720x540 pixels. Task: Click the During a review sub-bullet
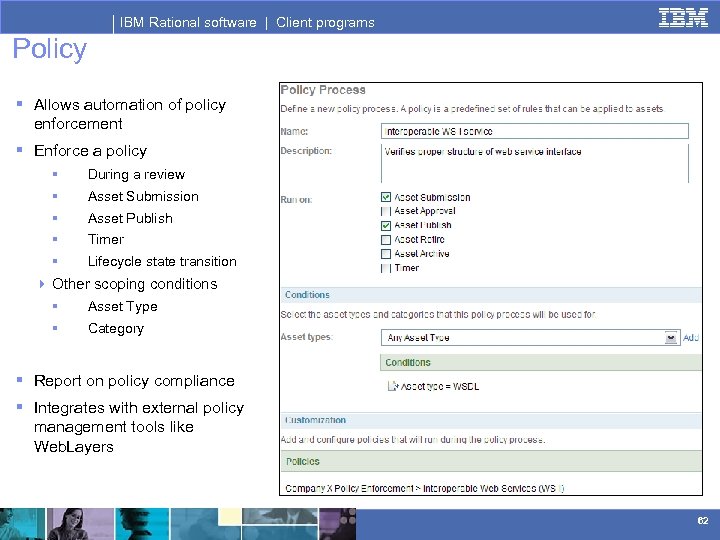[136, 174]
